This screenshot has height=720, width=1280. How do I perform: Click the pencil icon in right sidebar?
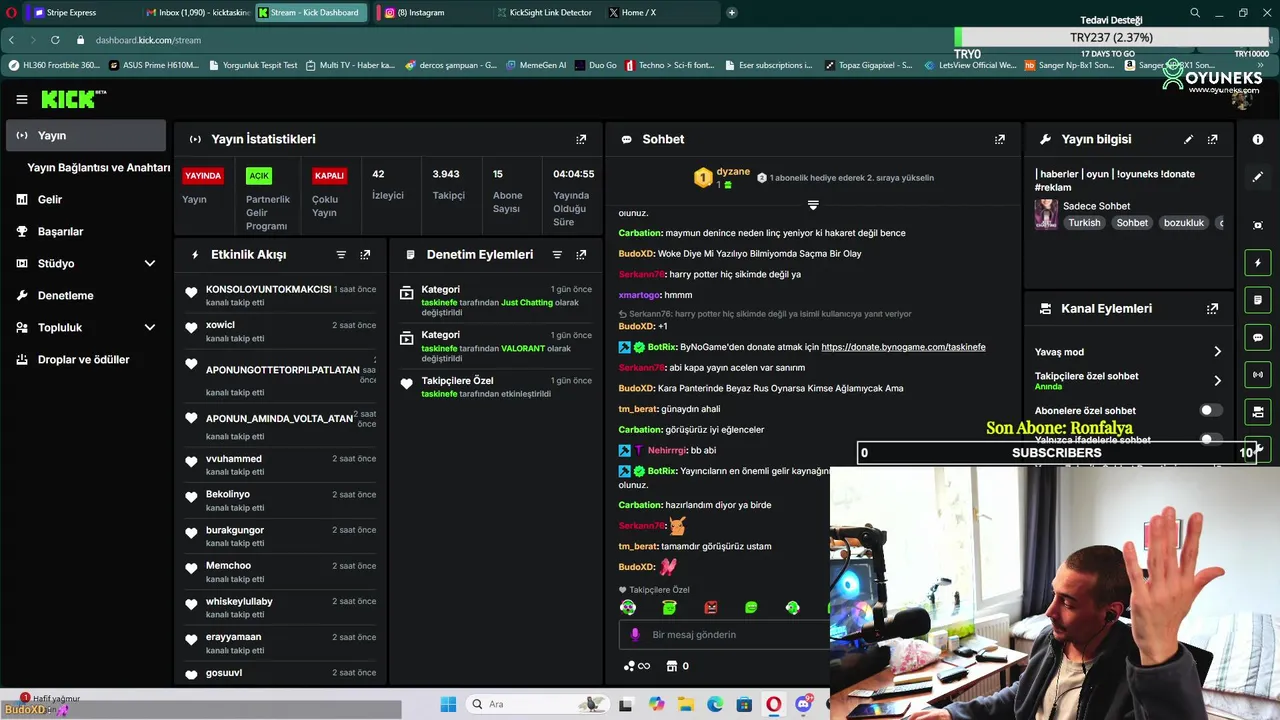[x=1258, y=176]
